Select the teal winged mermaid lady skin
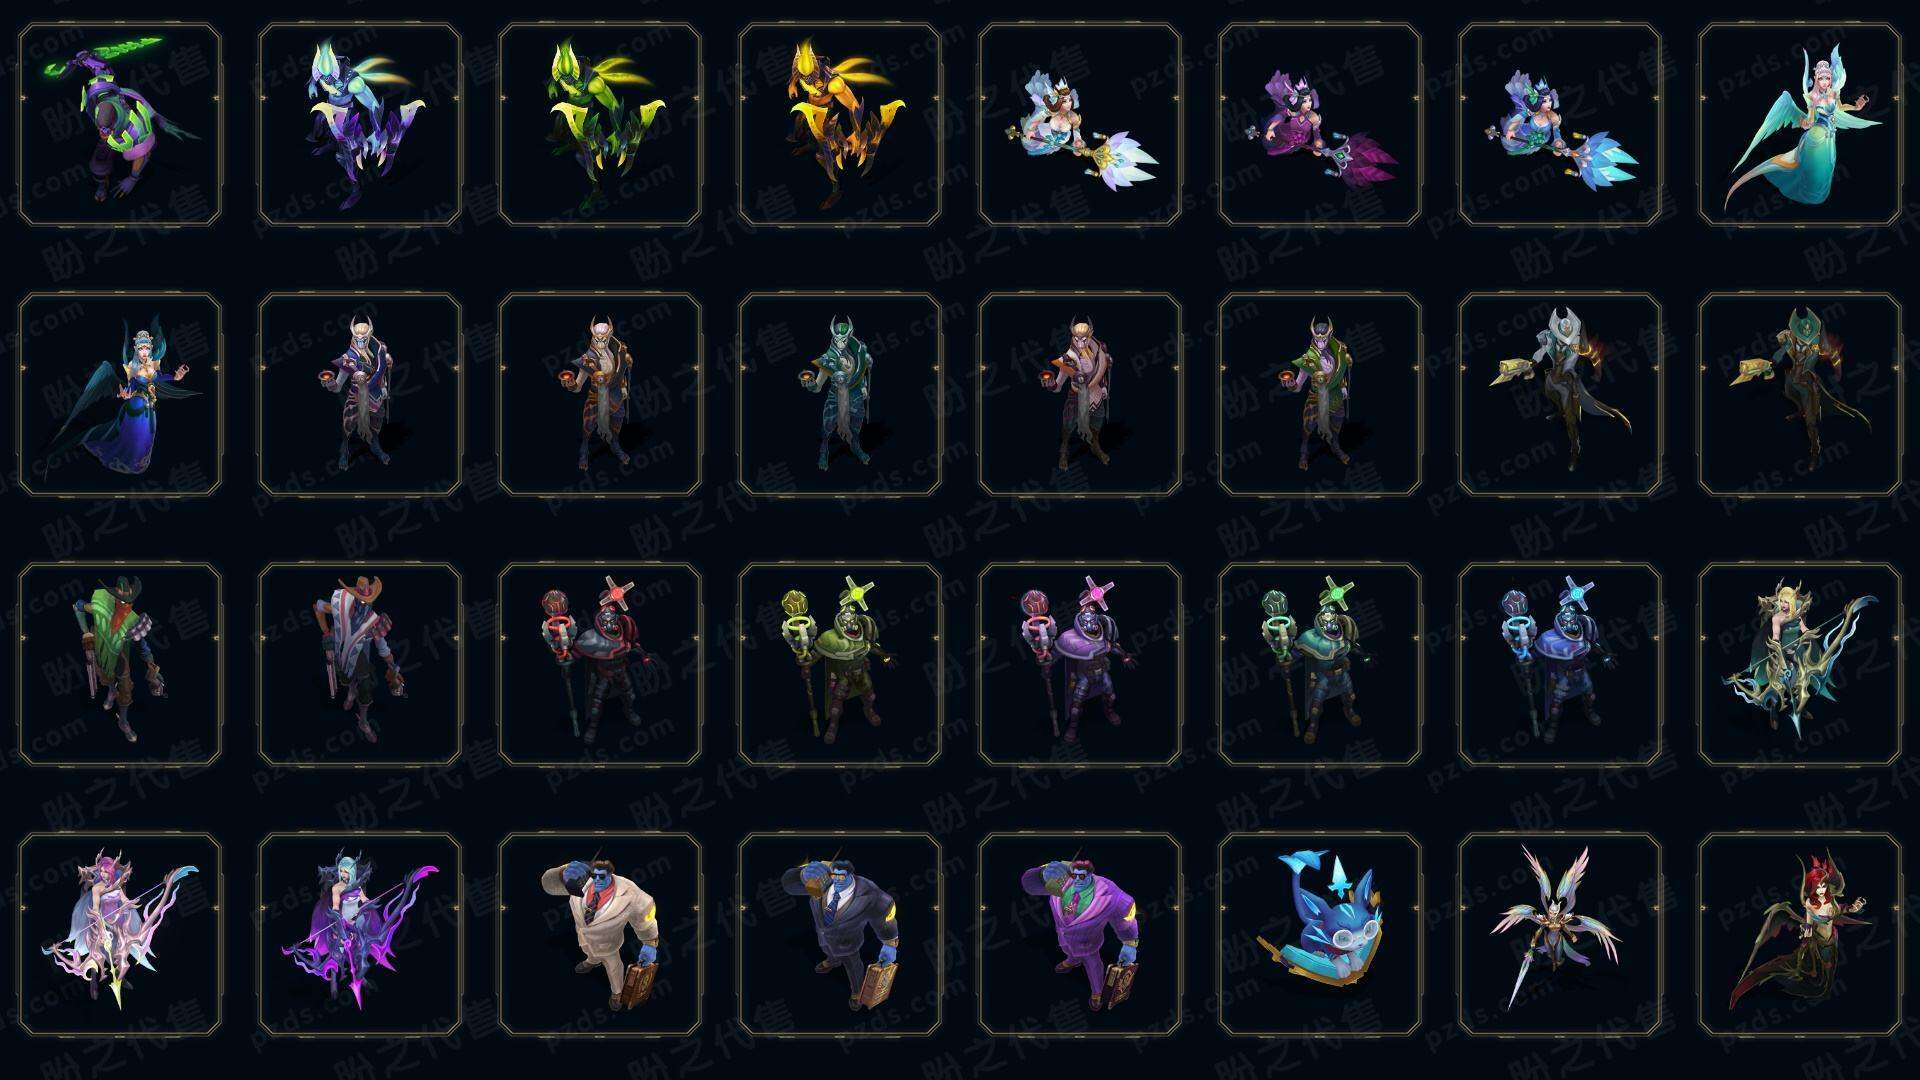Viewport: 1920px width, 1080px height. coord(1800,125)
